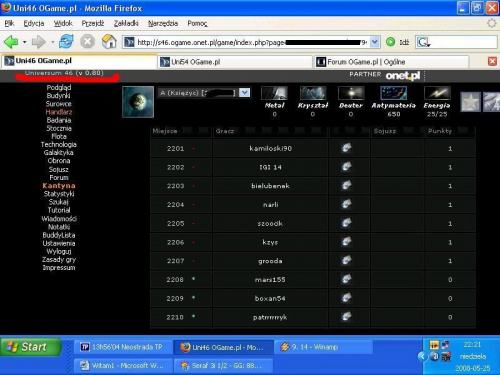This screenshot has height=375, width=500.
Task: Open the Zakładki menu
Action: click(x=126, y=23)
